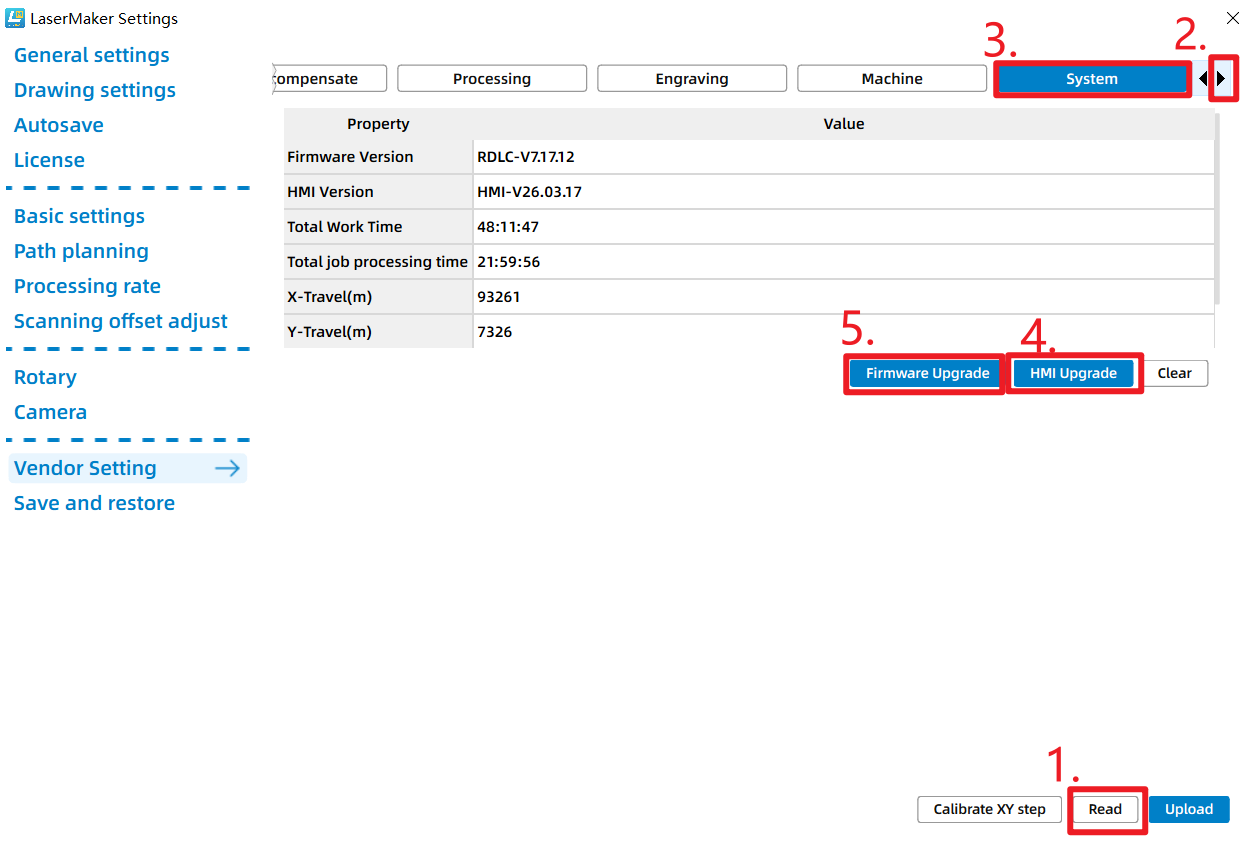
Task: Select the Engraving tab
Action: pyautogui.click(x=692, y=78)
